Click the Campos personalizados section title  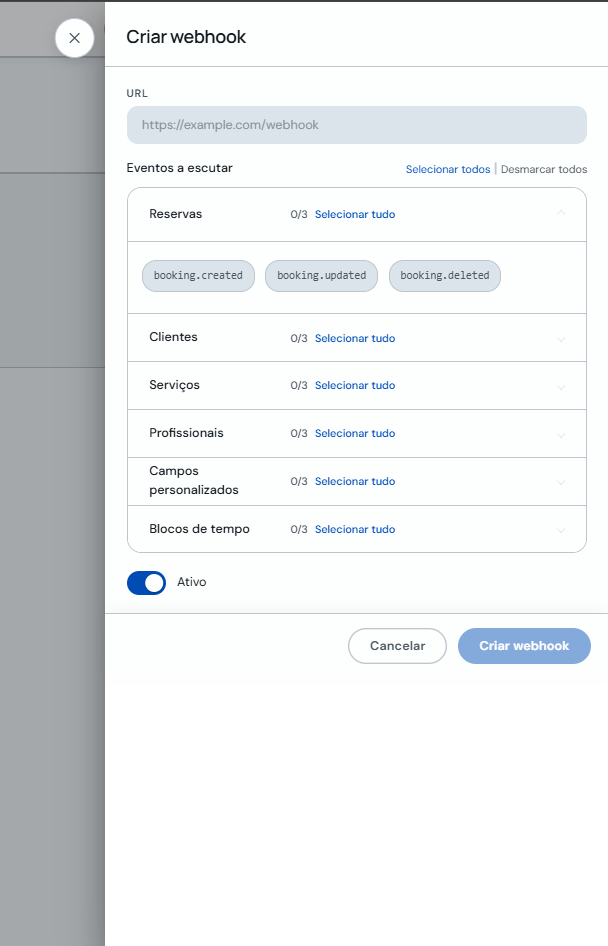[194, 480]
